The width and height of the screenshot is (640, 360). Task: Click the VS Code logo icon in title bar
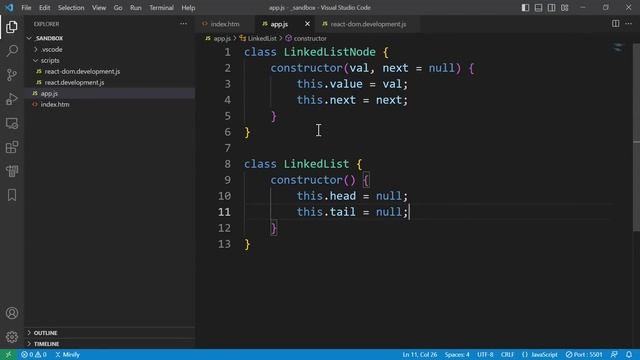click(x=9, y=8)
